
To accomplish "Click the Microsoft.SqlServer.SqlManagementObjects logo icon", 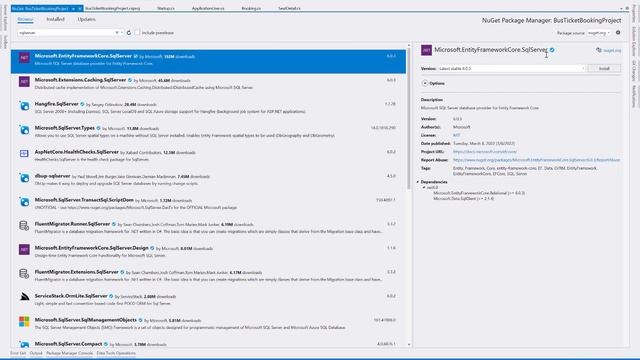I will coord(24,322).
